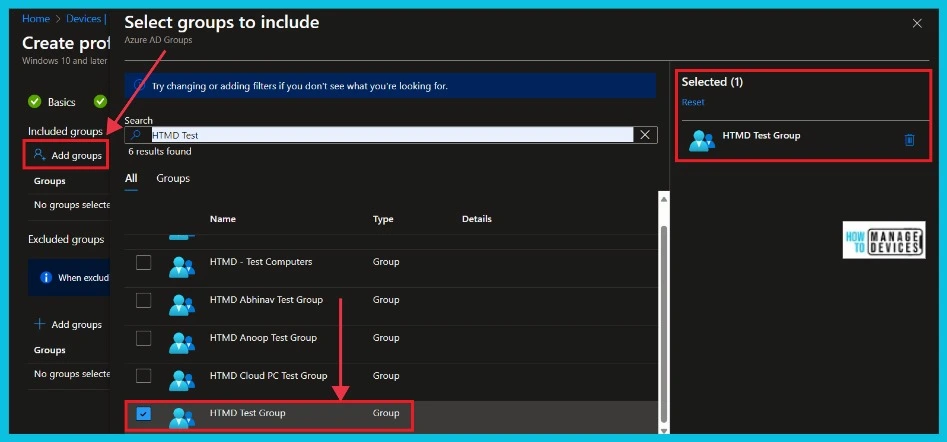The height and width of the screenshot is (442, 947).
Task: Go to Devices breadcrumb link
Action: (83, 19)
